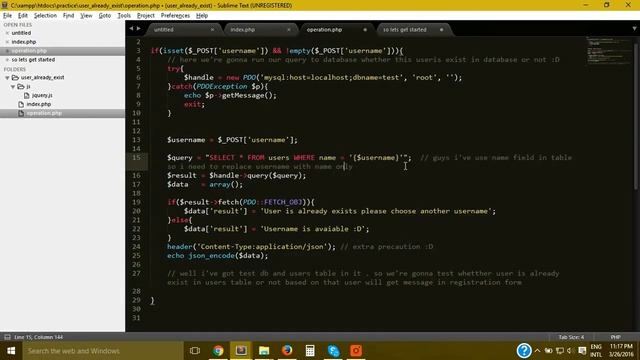Viewport: 640px width, 360px height.
Task: Open Task View on taskbar
Action: tap(195, 351)
